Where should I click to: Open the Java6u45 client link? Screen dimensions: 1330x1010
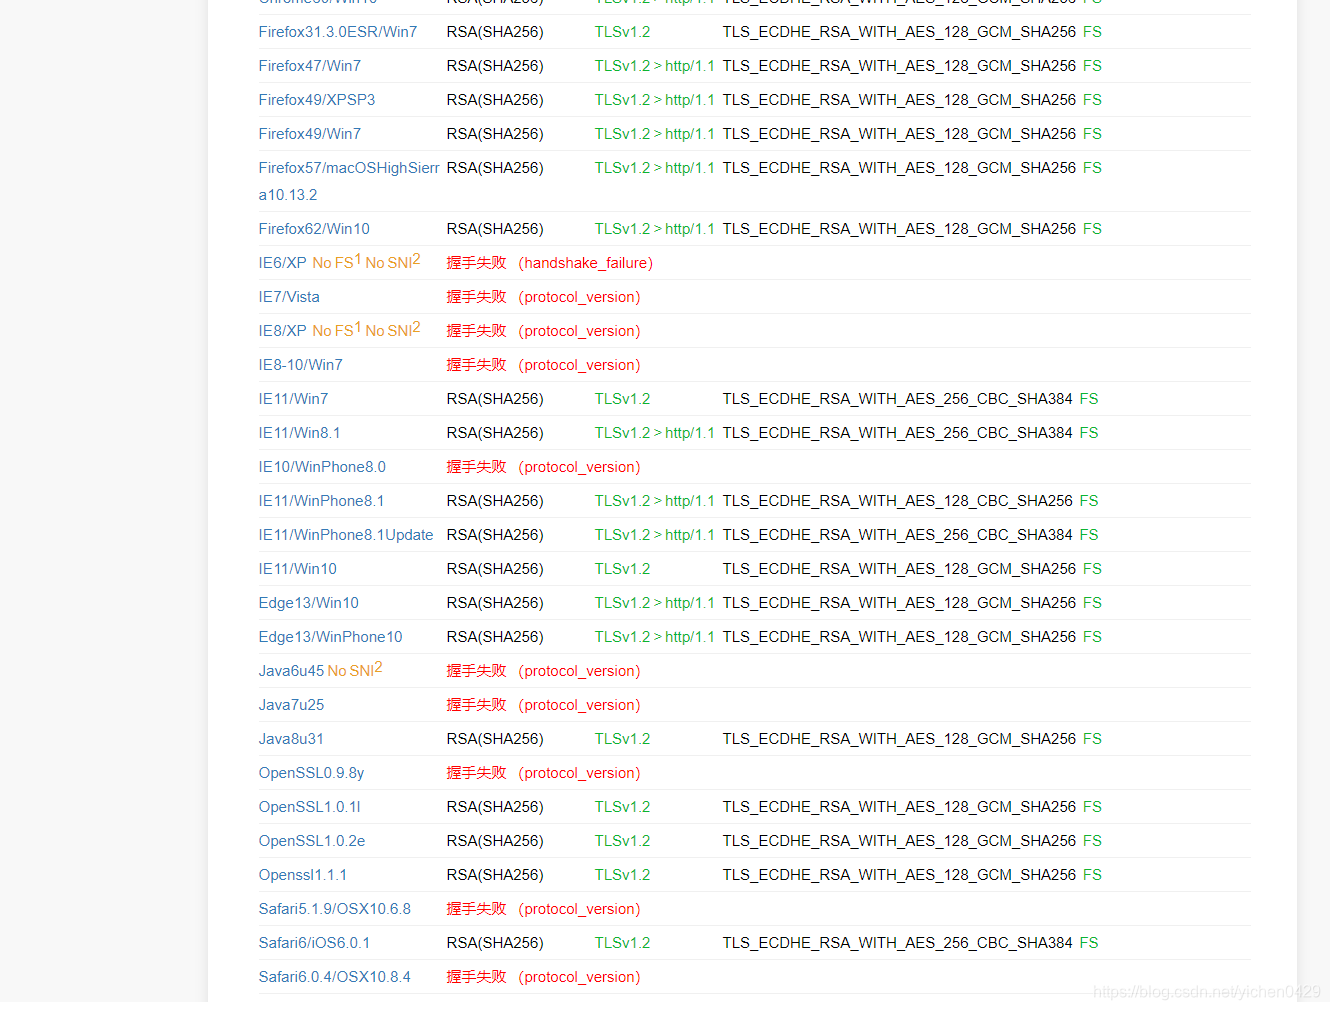pos(291,671)
